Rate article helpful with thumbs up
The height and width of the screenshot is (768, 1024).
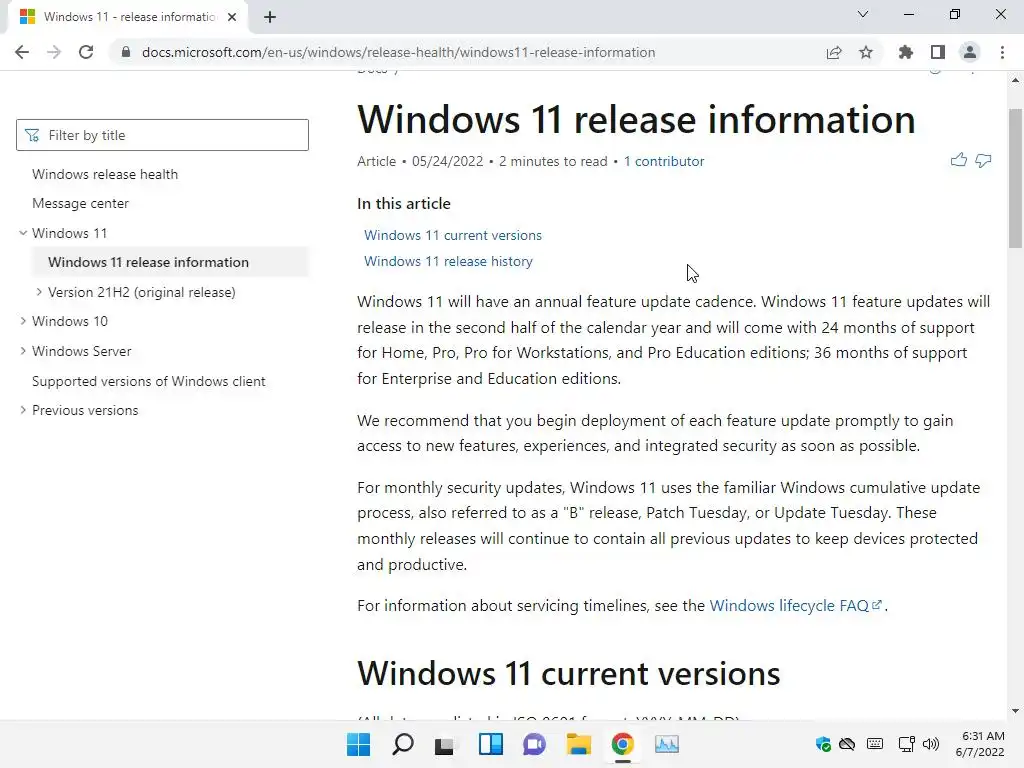coord(959,160)
